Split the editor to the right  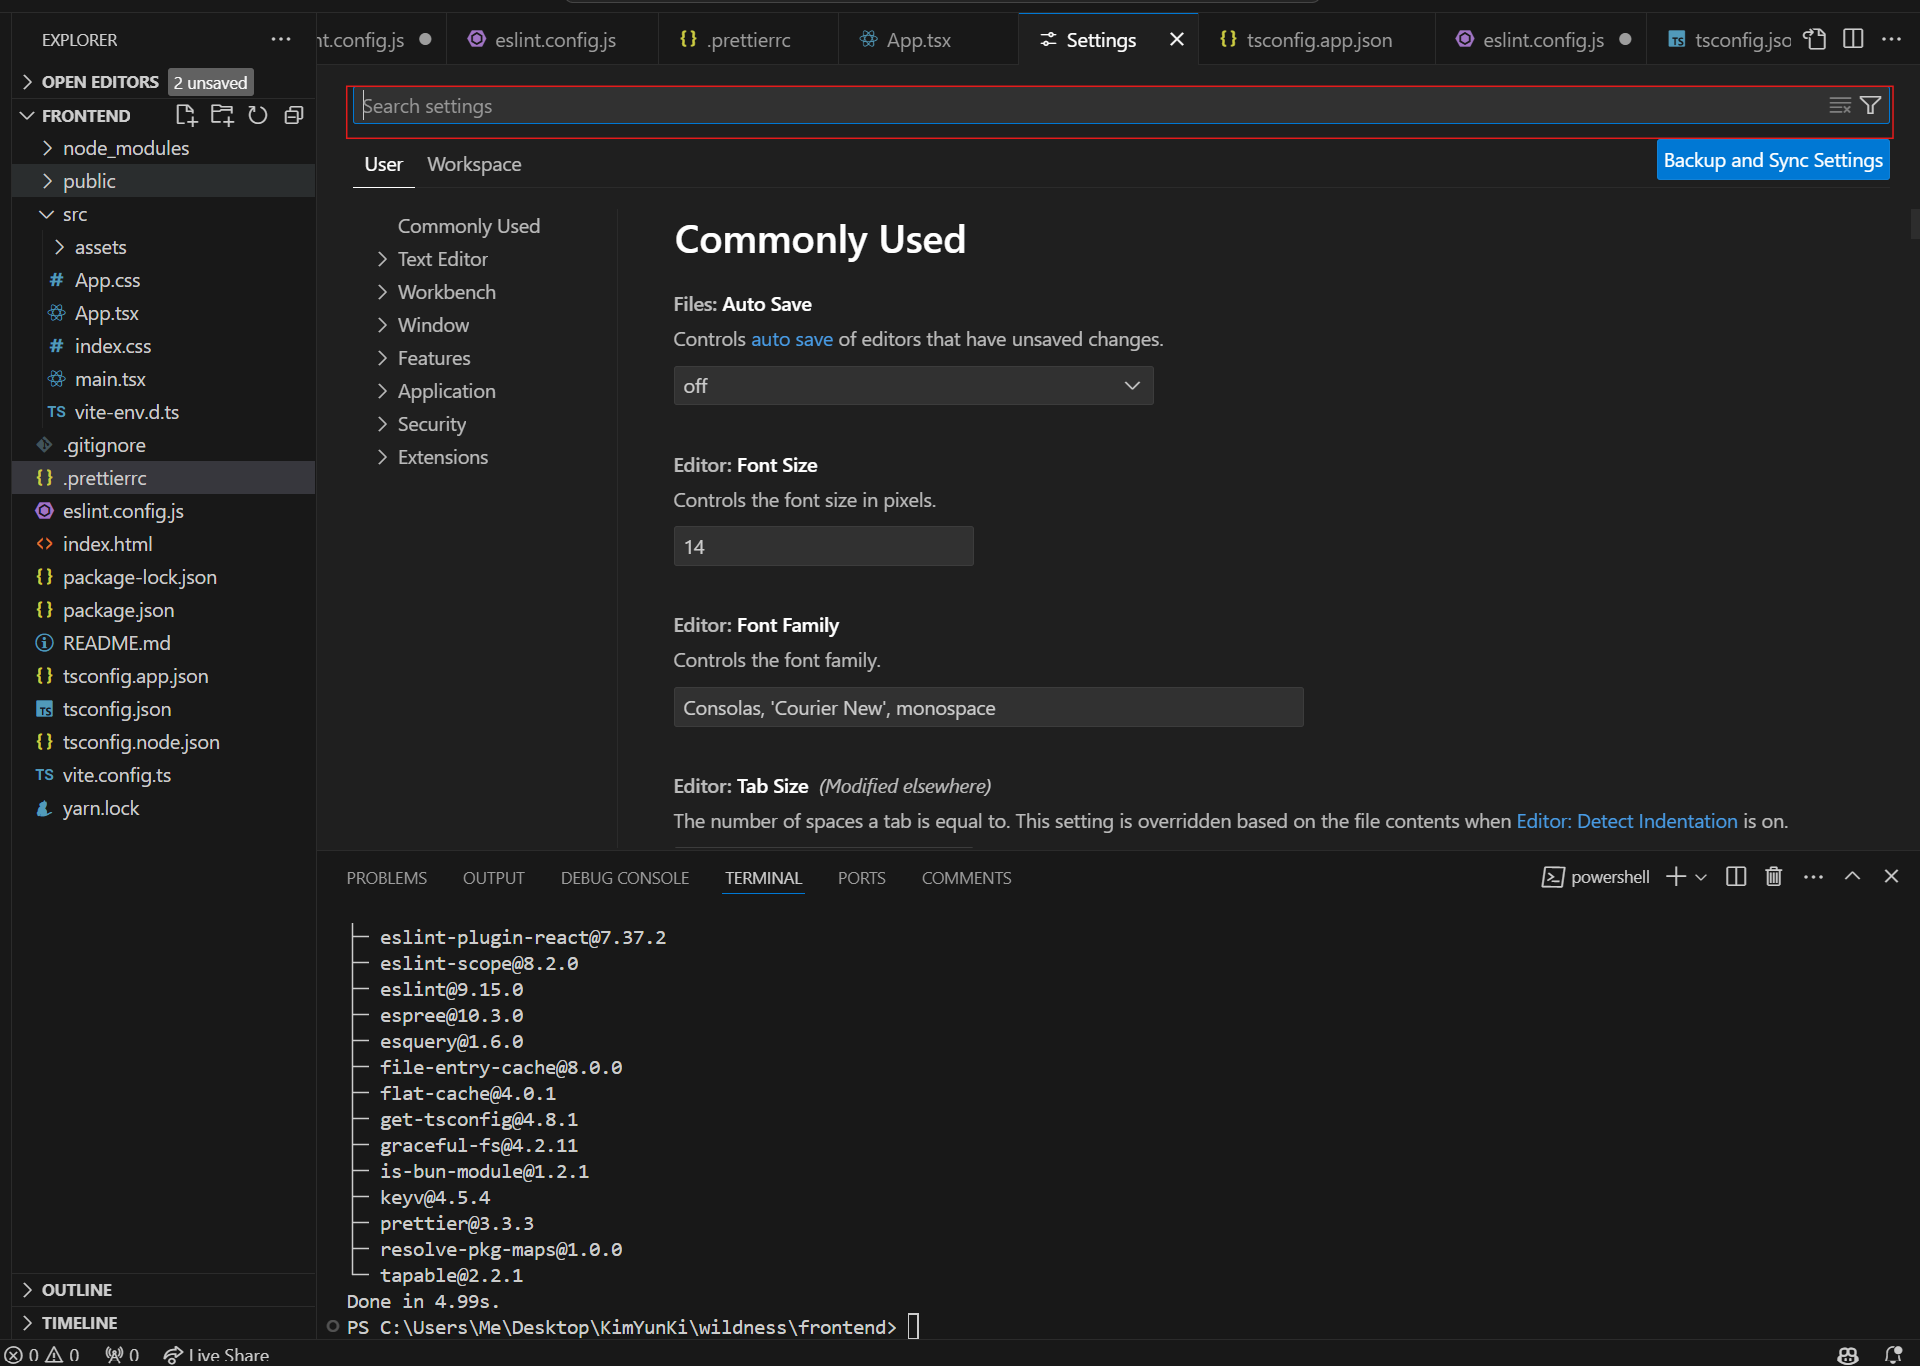(1853, 39)
